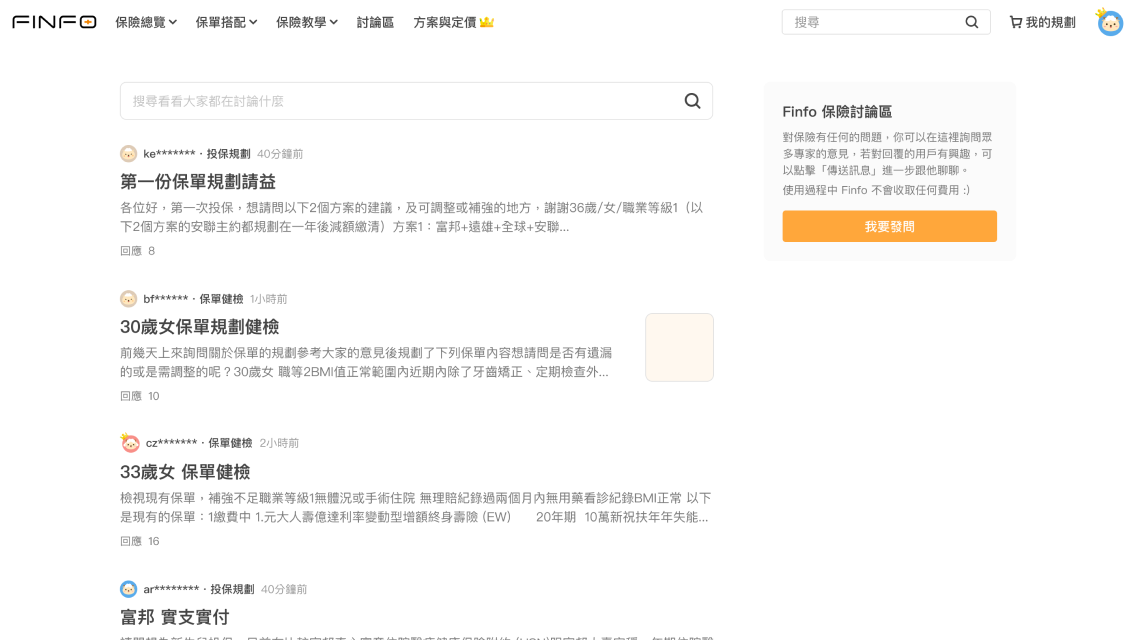Expand the 保單搭配 dropdown menu
This screenshot has height=640, width=1136.
(226, 22)
